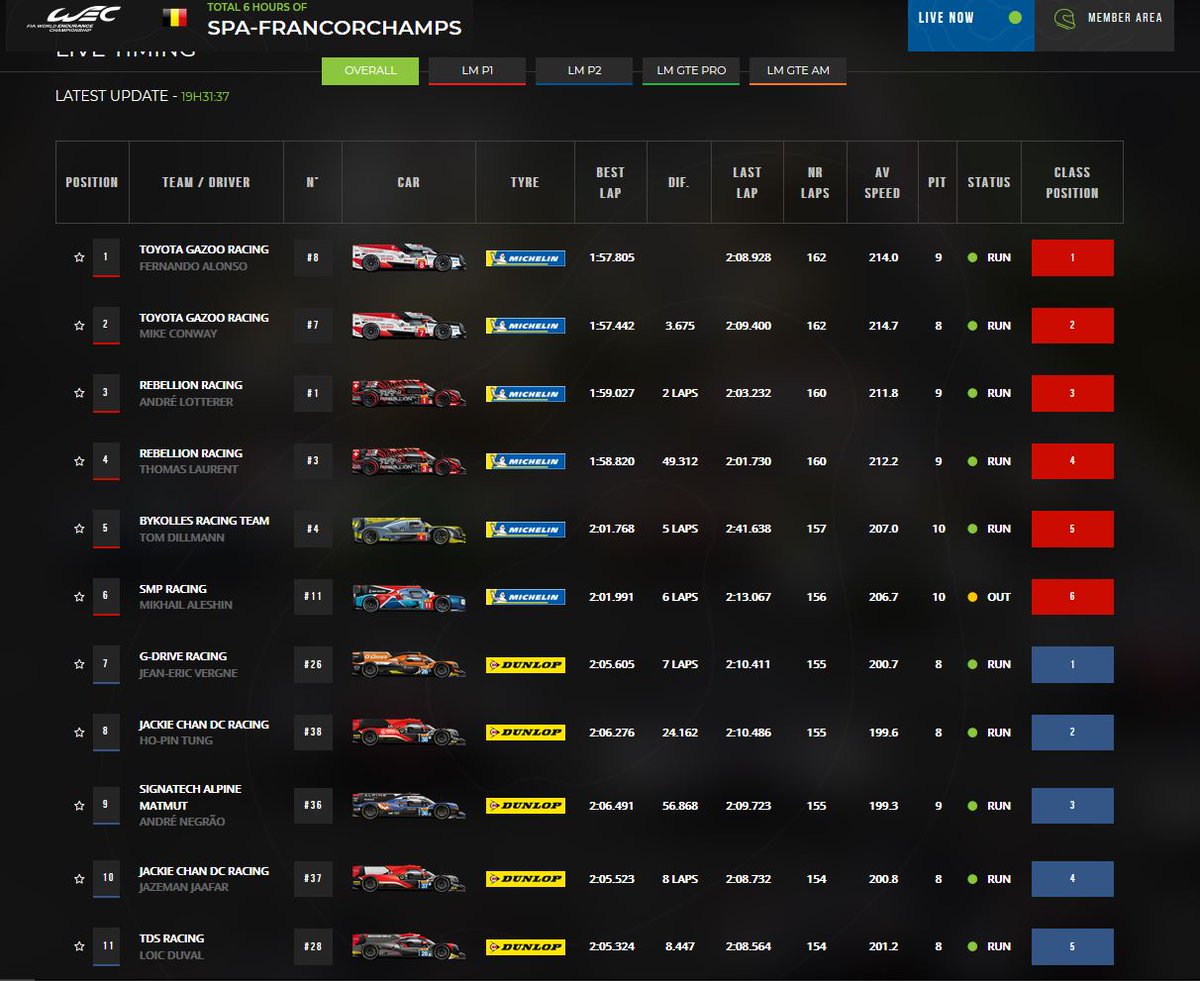Click the Signatech Alpine #36 car image
1200x981 pixels.
[x=409, y=806]
